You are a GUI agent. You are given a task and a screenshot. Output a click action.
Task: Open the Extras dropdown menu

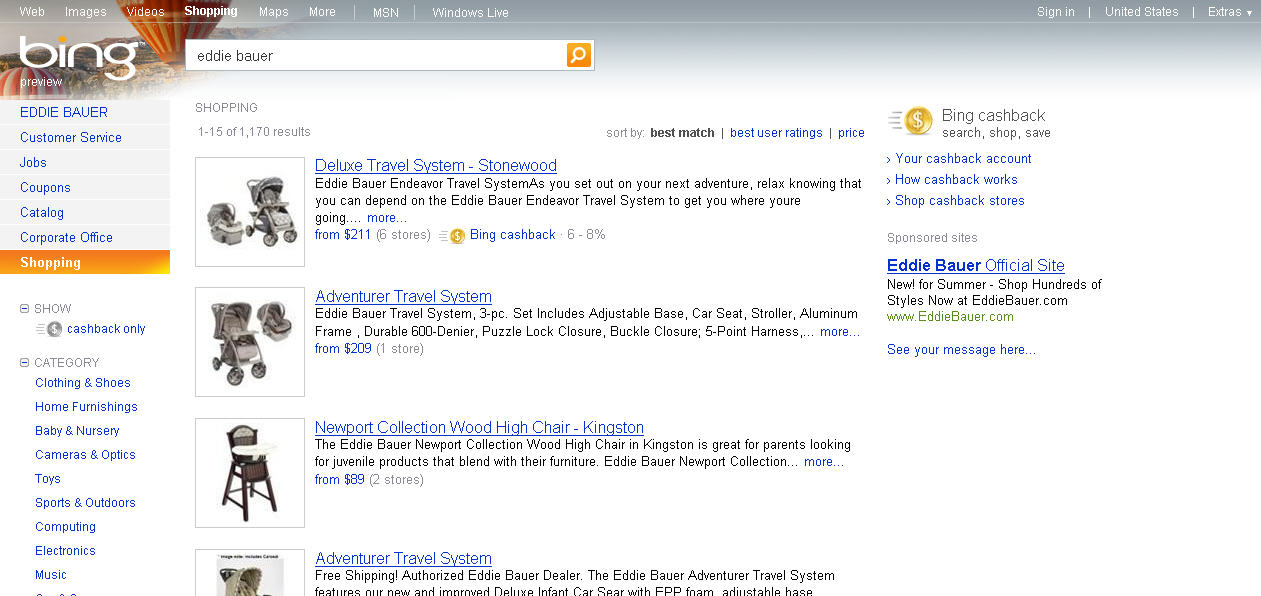point(1230,12)
